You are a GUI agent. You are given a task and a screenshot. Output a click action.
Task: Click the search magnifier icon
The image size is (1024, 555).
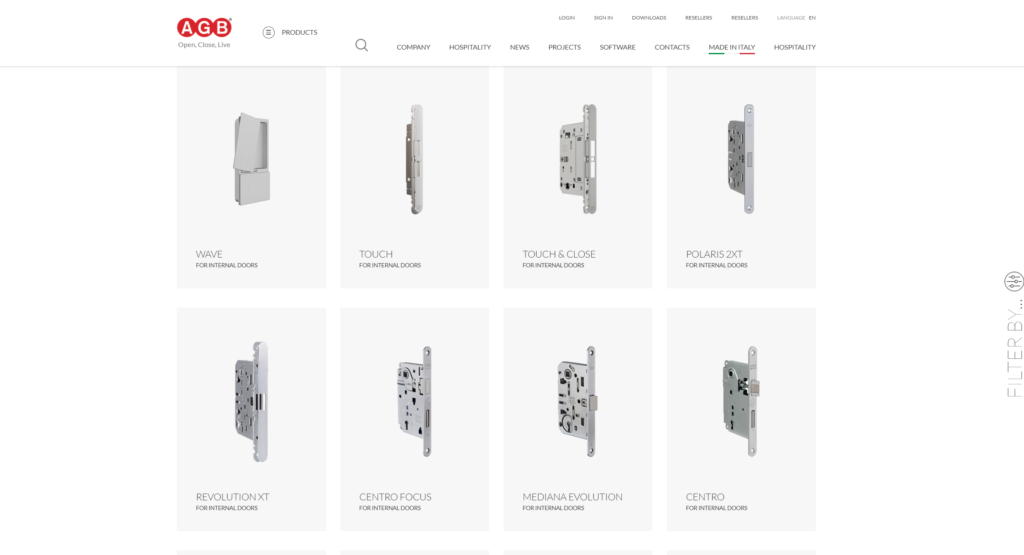(361, 45)
